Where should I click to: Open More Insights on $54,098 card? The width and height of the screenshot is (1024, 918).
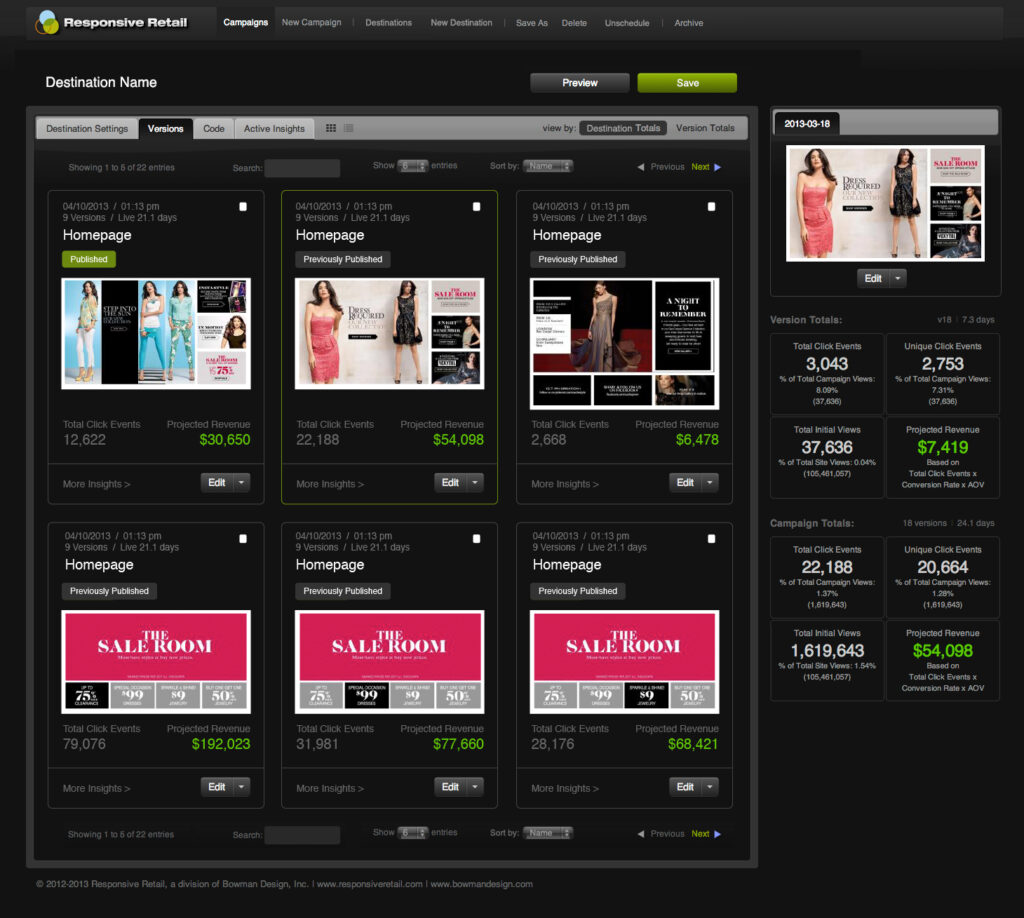pyautogui.click(x=330, y=484)
